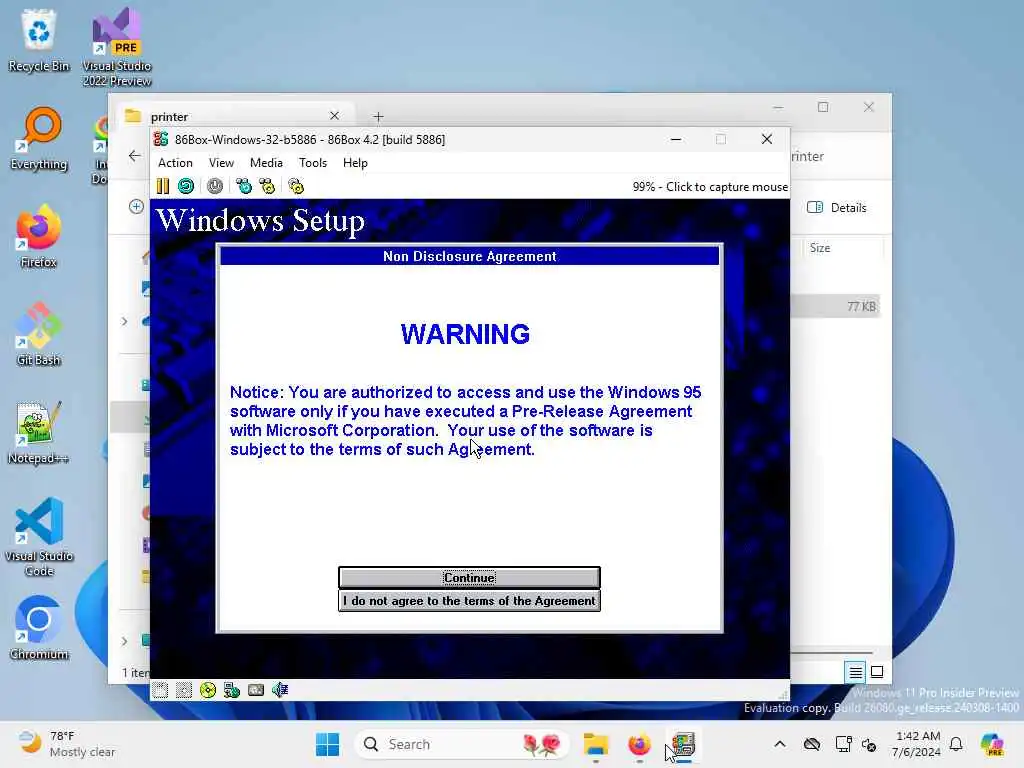This screenshot has width=1024, height=768.
Task: Click Continue in the Non Disclosure Agreement
Action: coord(469,577)
